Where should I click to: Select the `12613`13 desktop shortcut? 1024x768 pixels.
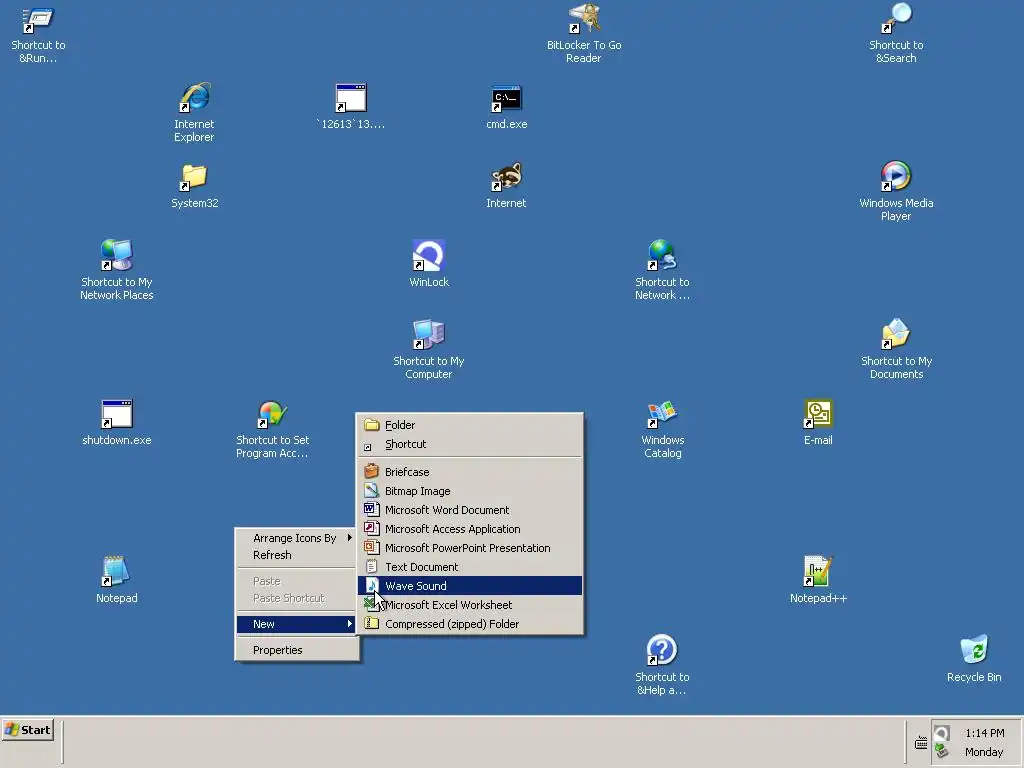[351, 106]
